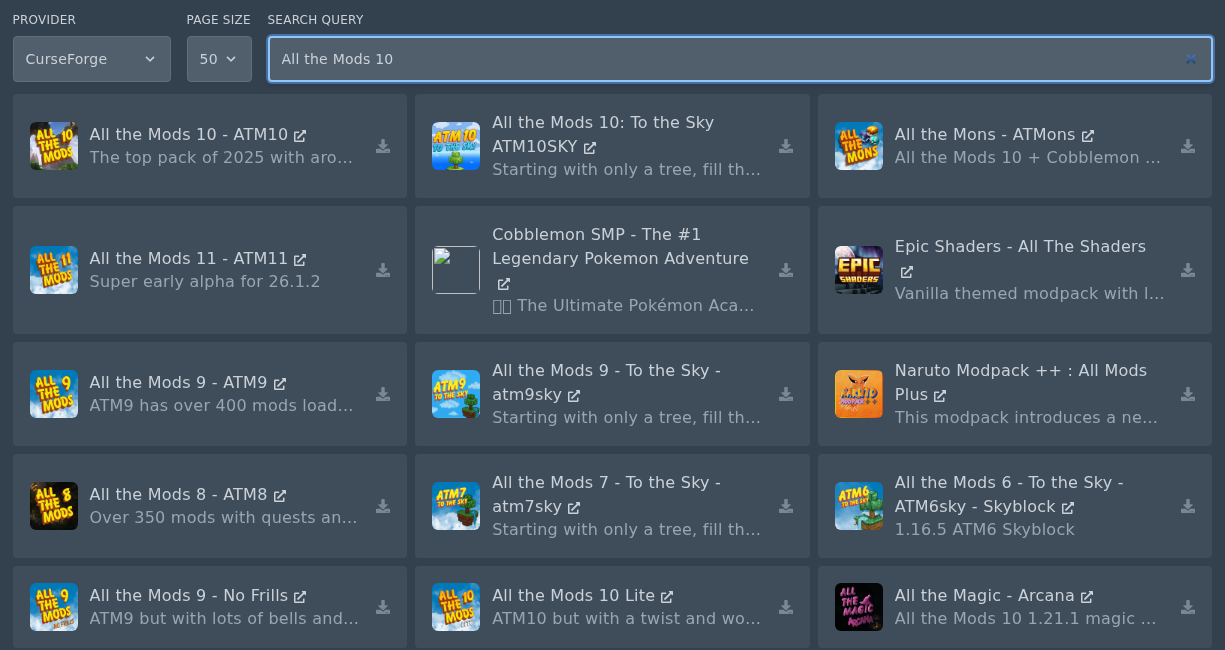Screen dimensions: 1225x650
Task: Click the ATM6 To the Sky thumbnail
Action: pyautogui.click(x=859, y=506)
